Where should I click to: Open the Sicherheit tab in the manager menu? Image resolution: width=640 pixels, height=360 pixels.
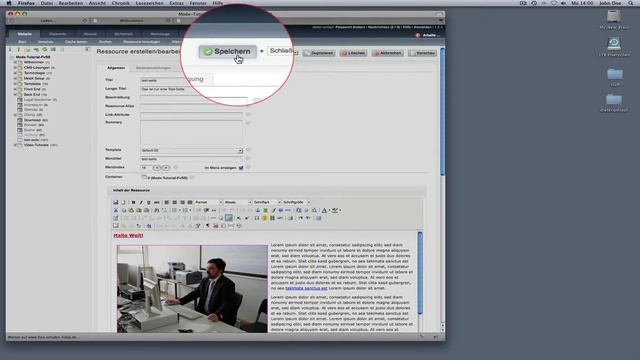(x=123, y=34)
